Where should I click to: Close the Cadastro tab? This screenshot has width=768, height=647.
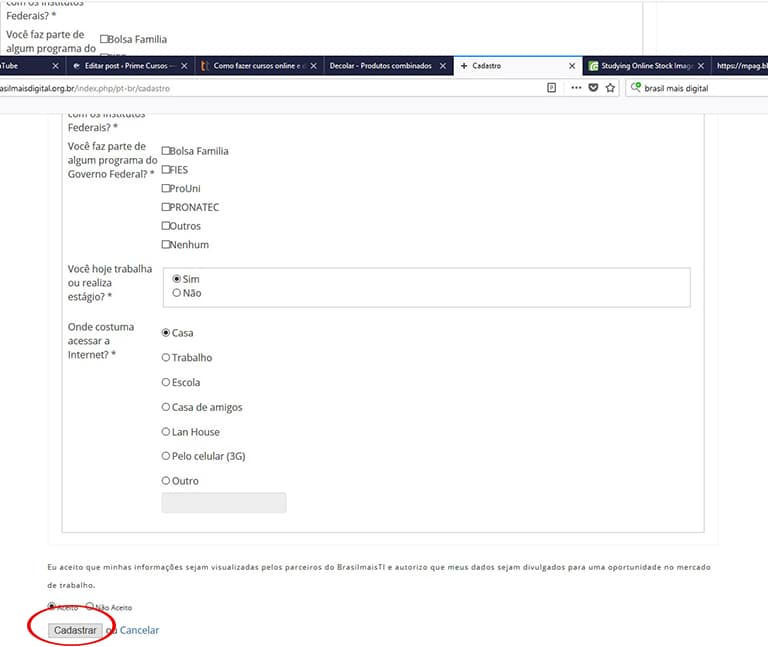click(x=572, y=66)
